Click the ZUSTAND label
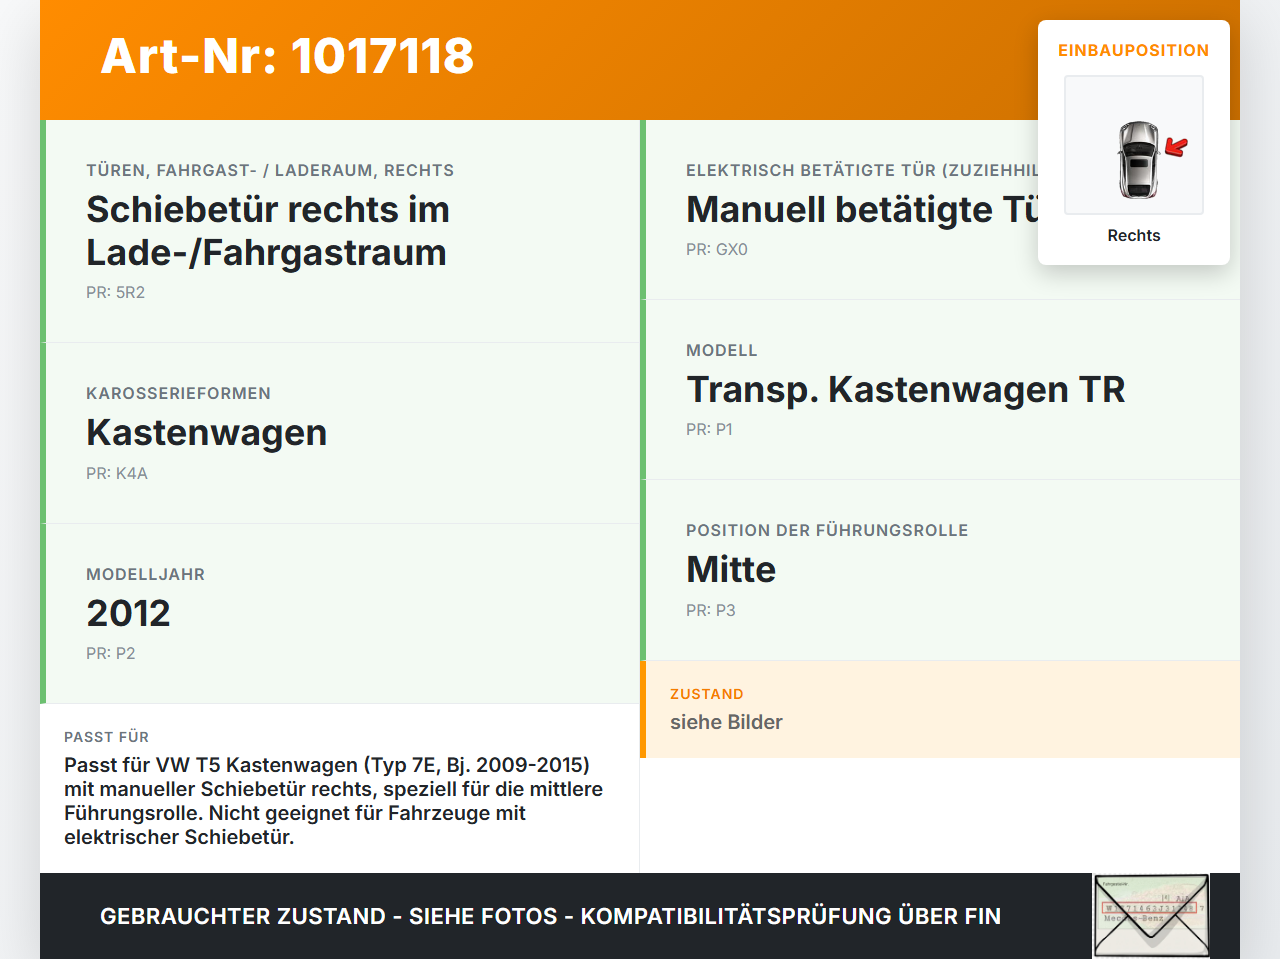The image size is (1280, 959). tap(707, 694)
